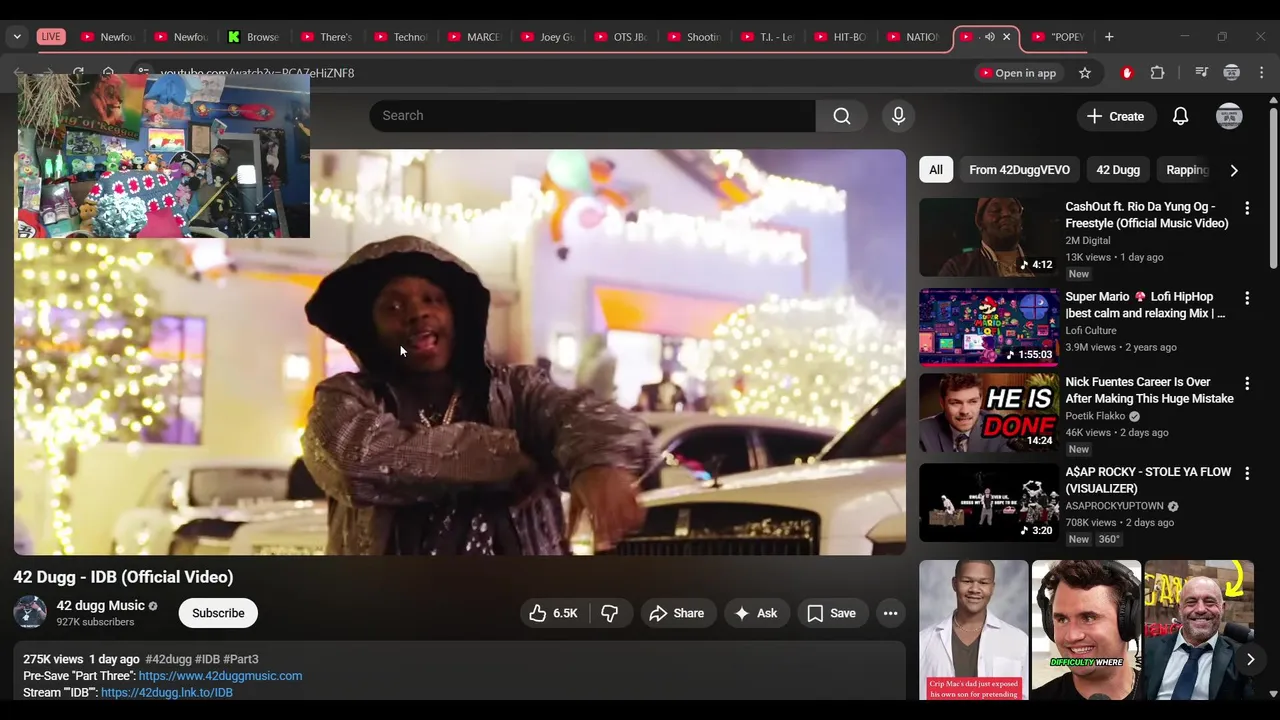Image resolution: width=1280 pixels, height=720 pixels.
Task: Select the 42 Dugg filter chip
Action: [1118, 170]
